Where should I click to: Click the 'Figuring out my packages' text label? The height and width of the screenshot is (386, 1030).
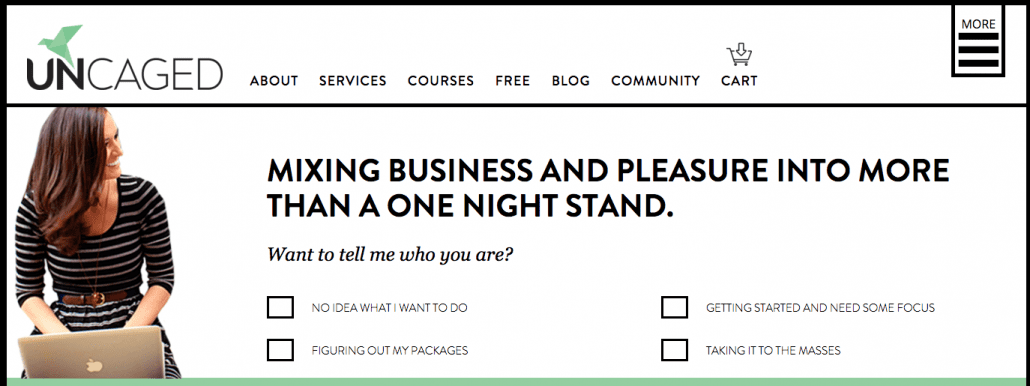click(x=390, y=351)
